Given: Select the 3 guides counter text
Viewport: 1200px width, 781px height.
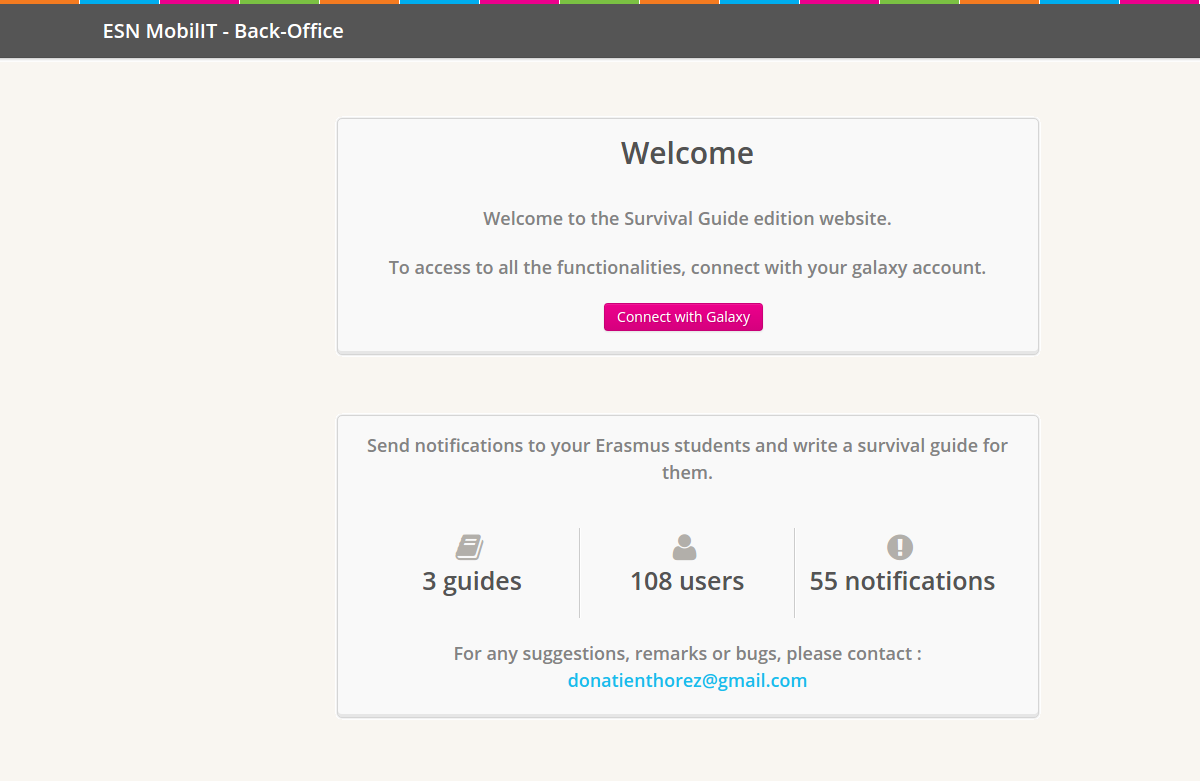Looking at the screenshot, I should (x=472, y=581).
